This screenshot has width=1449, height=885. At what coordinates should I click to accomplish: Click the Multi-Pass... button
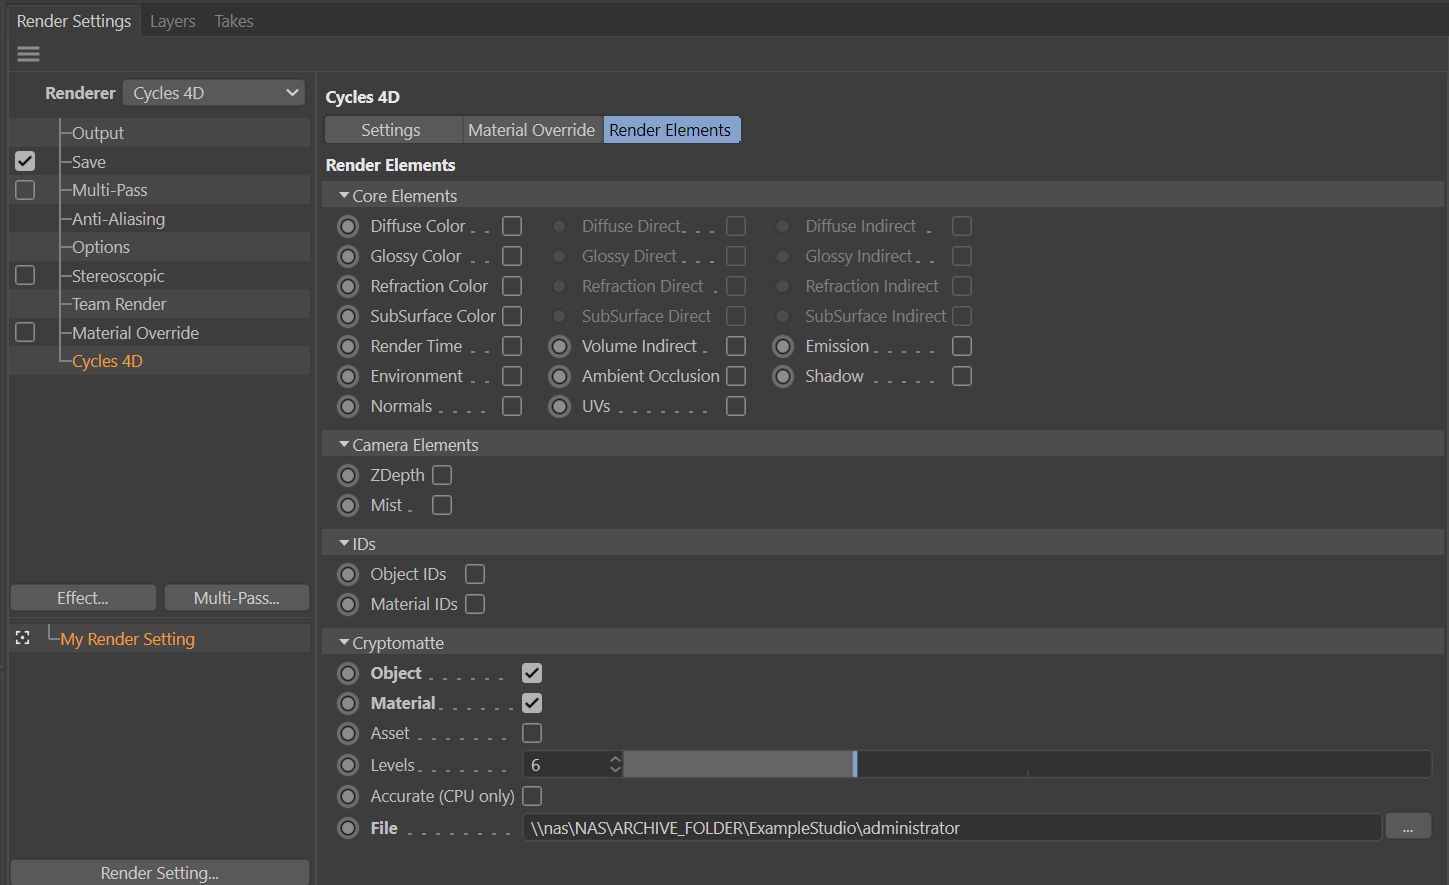[237, 598]
